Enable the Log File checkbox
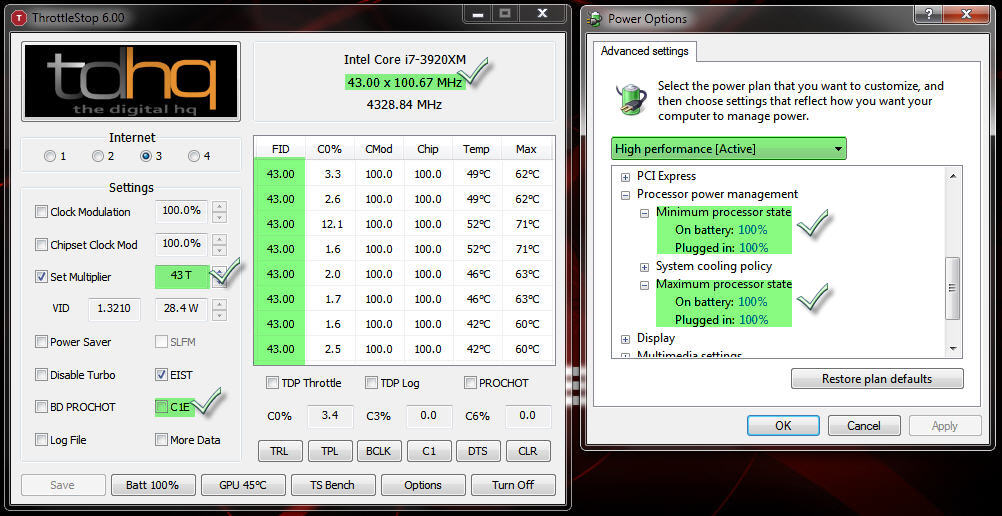Screen dimensions: 1002x516 point(42,440)
